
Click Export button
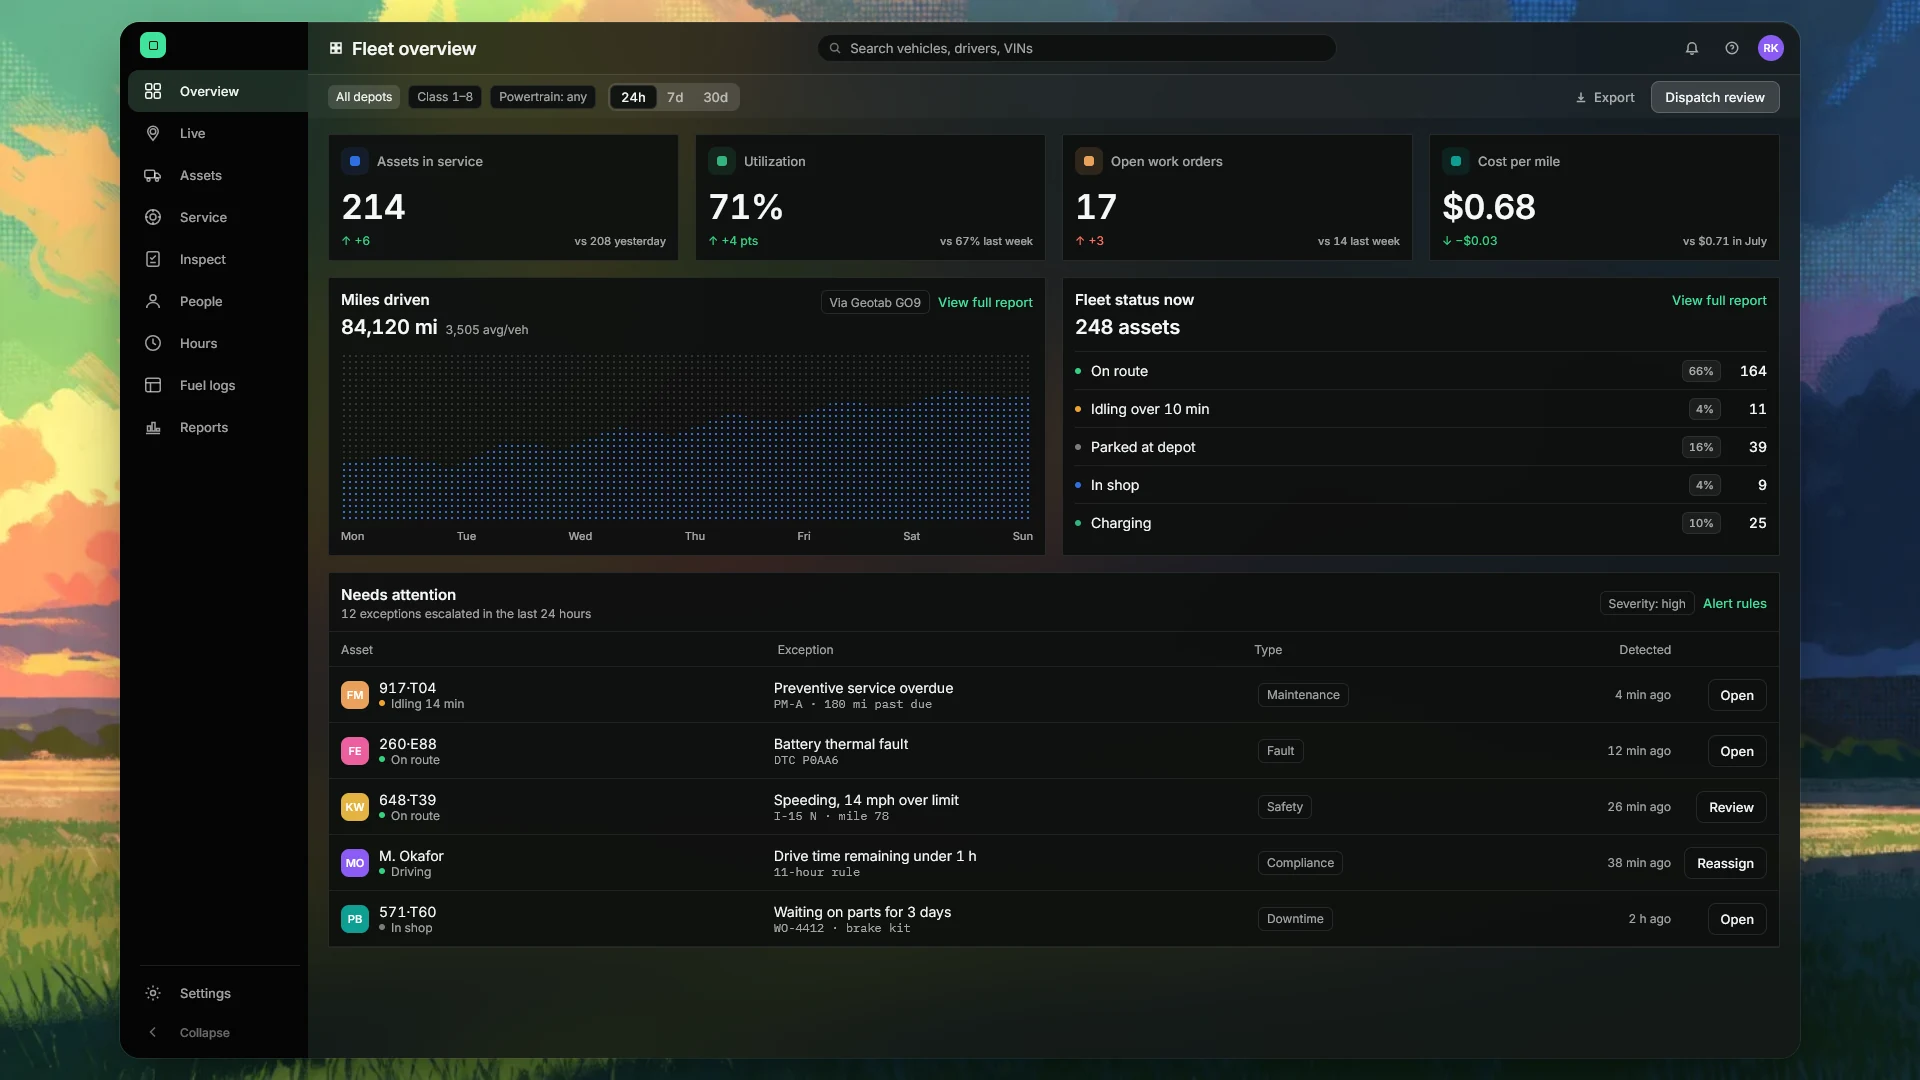1605,97
